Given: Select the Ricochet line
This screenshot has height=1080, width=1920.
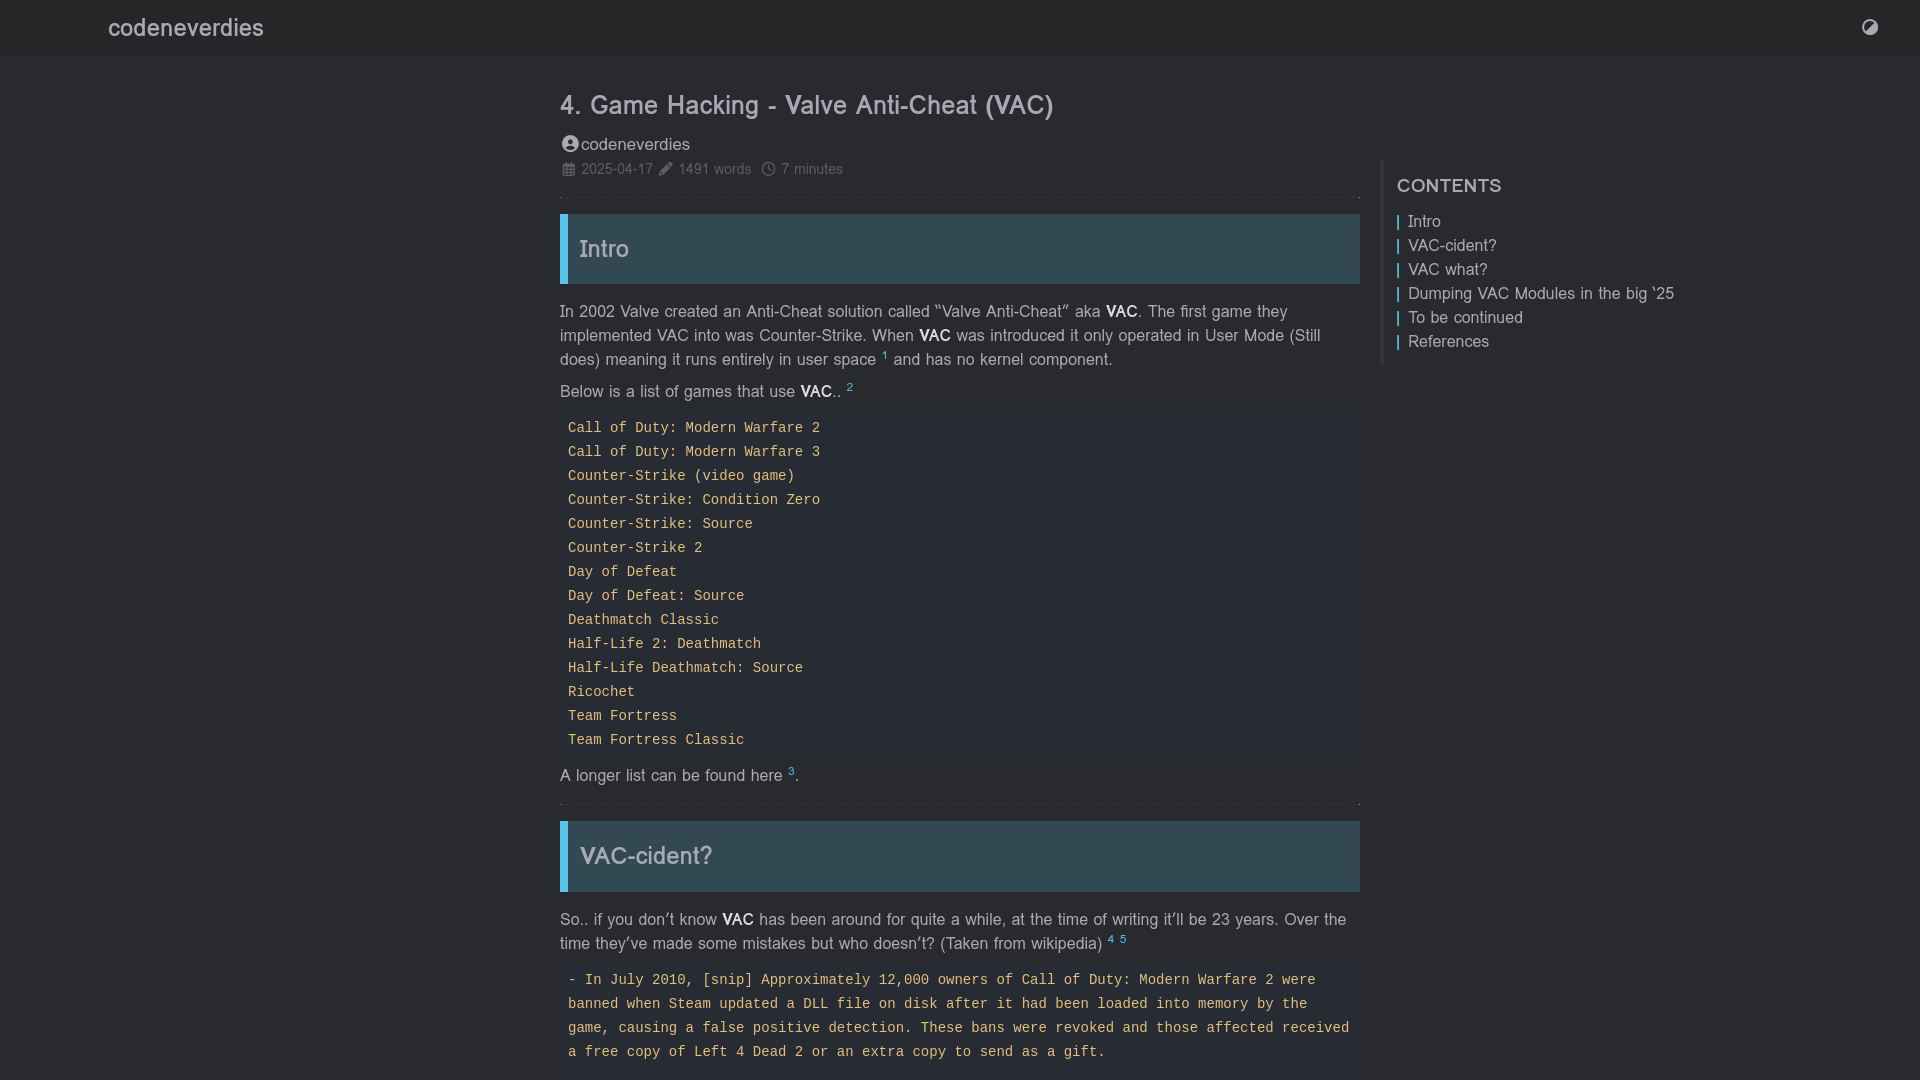Looking at the screenshot, I should tap(601, 692).
